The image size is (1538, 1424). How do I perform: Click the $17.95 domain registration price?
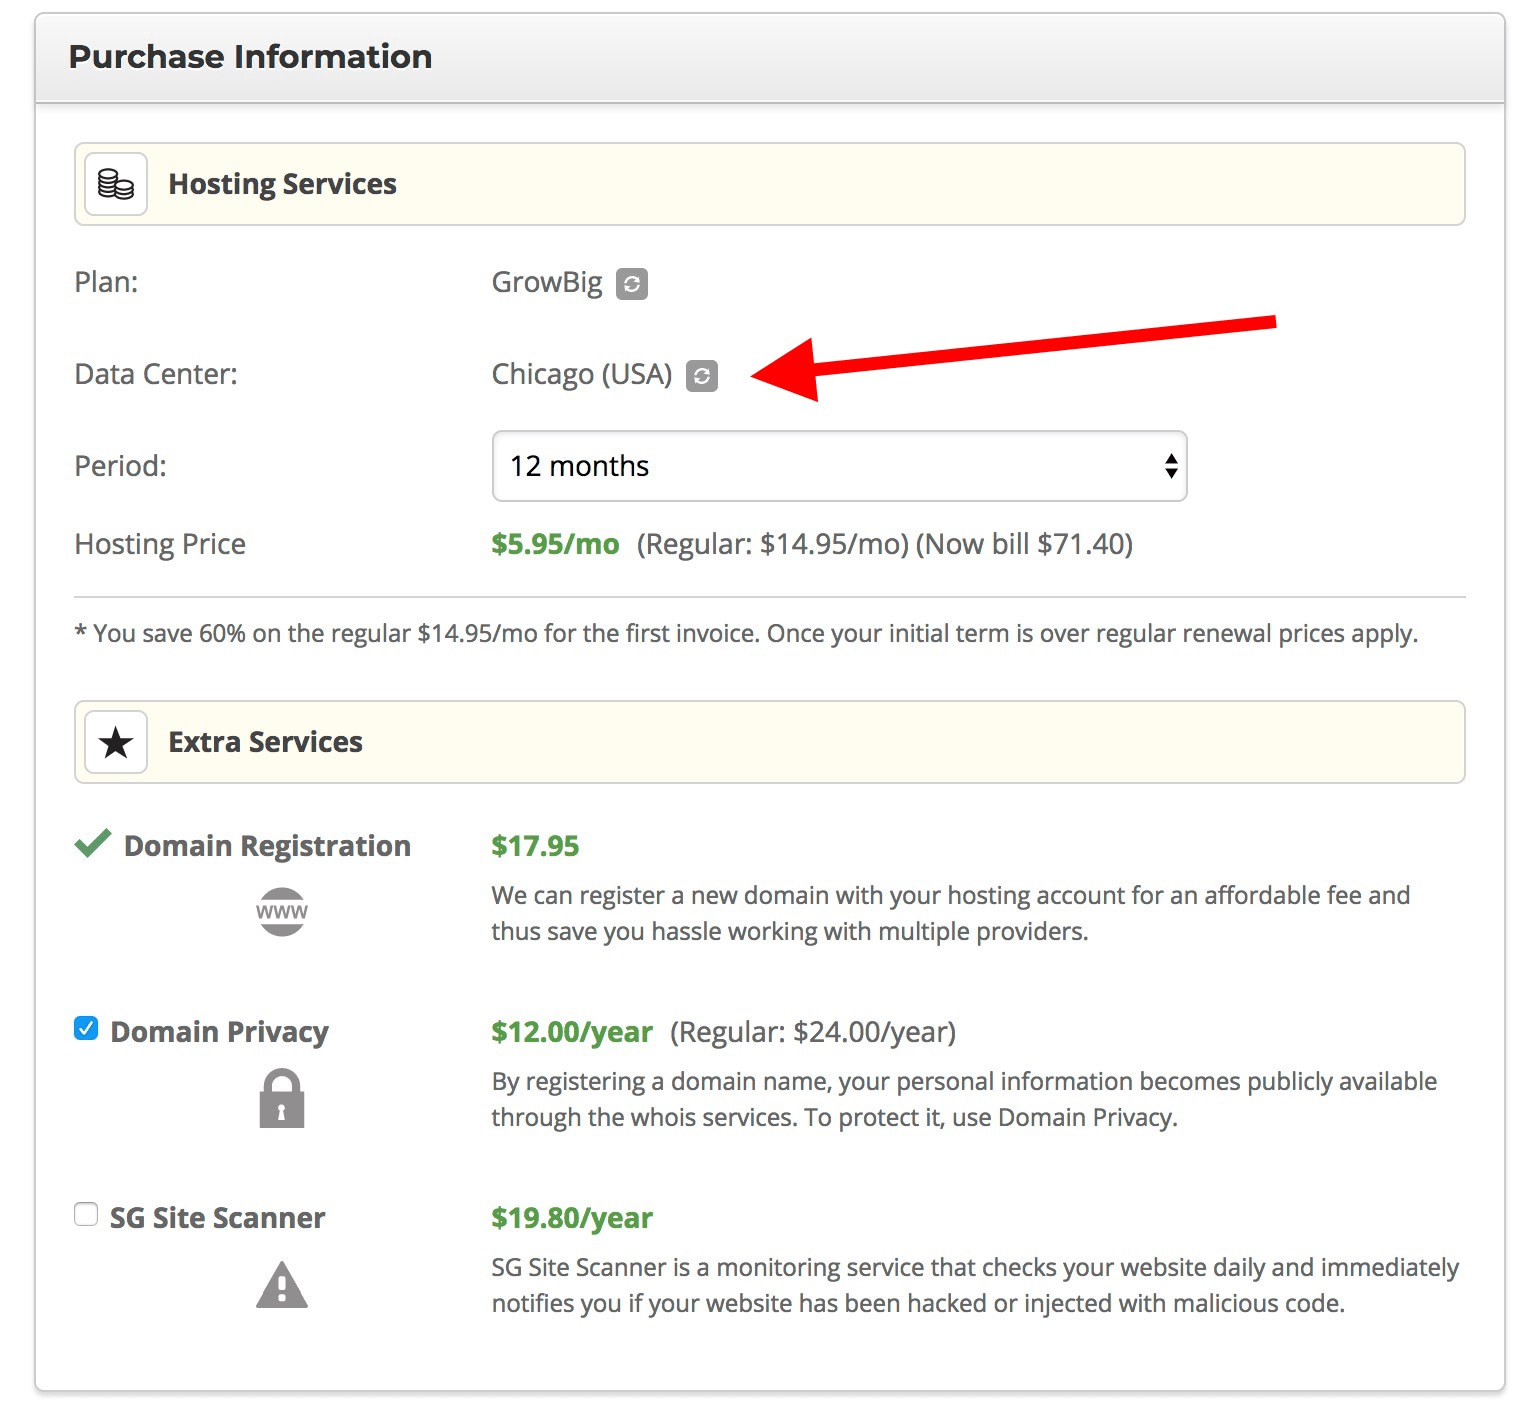click(535, 846)
